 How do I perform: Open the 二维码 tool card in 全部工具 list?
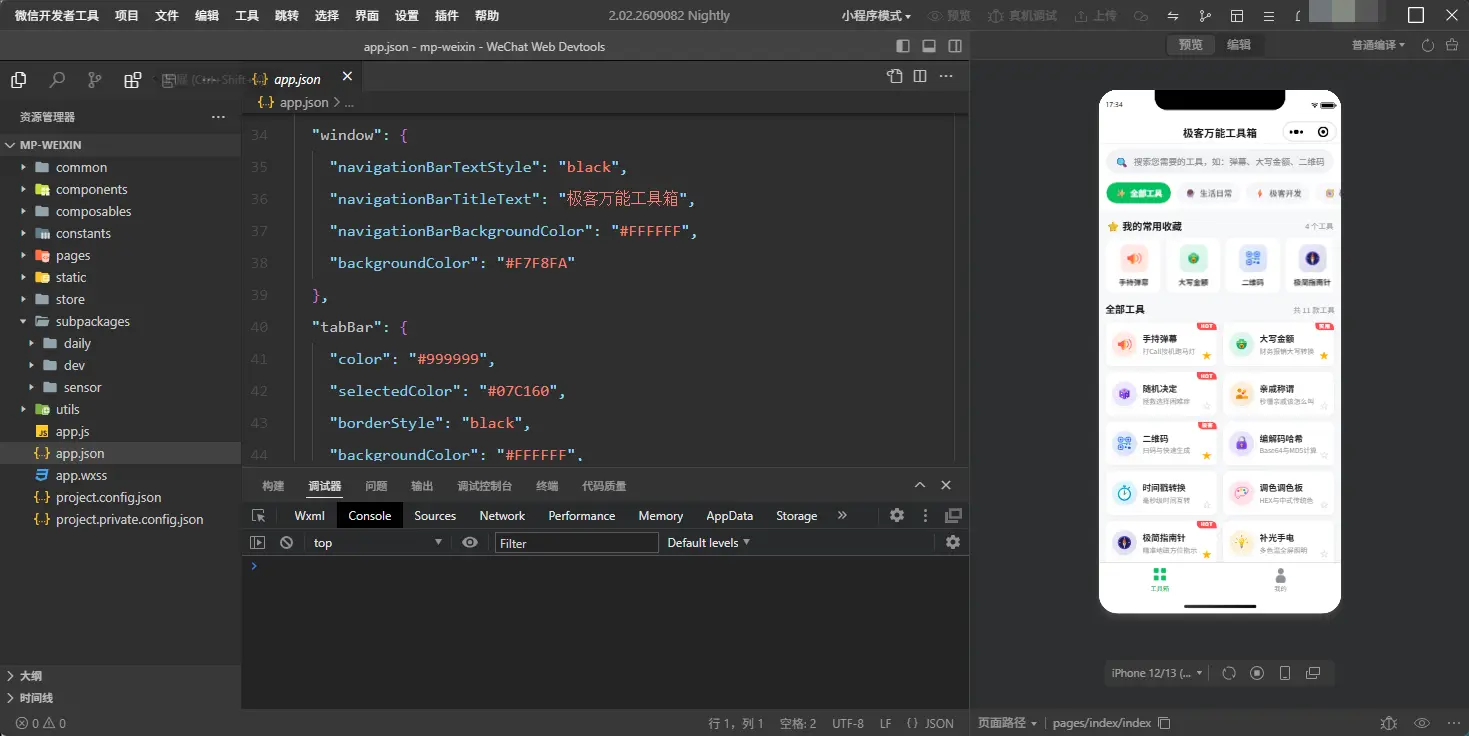[1162, 443]
